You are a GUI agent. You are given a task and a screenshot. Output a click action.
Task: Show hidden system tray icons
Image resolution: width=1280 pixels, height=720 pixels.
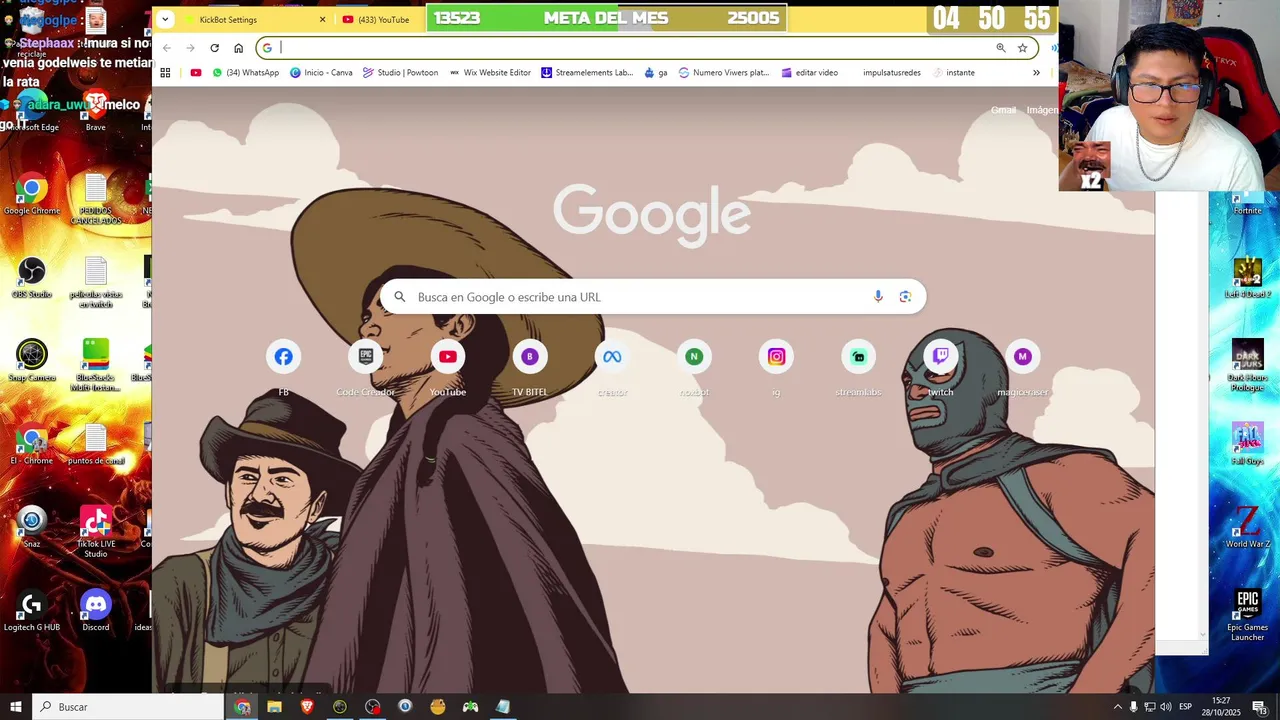tap(1118, 707)
